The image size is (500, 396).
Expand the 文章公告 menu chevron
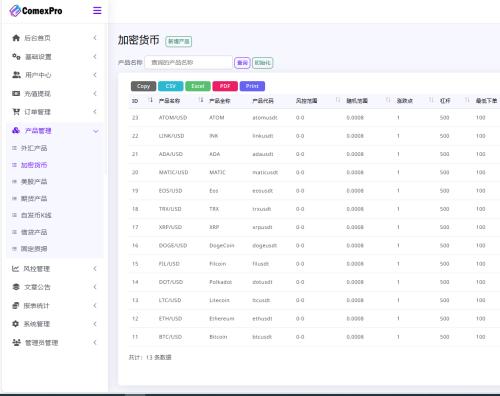click(x=95, y=287)
